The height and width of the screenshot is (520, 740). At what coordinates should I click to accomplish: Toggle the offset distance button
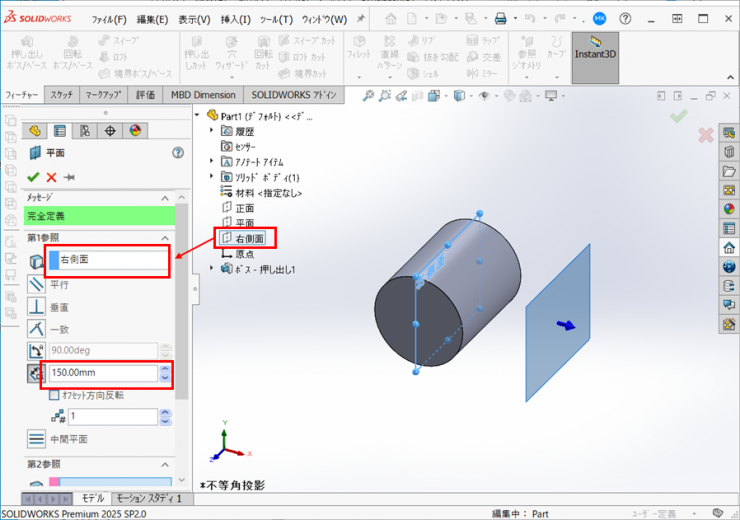[x=36, y=373]
